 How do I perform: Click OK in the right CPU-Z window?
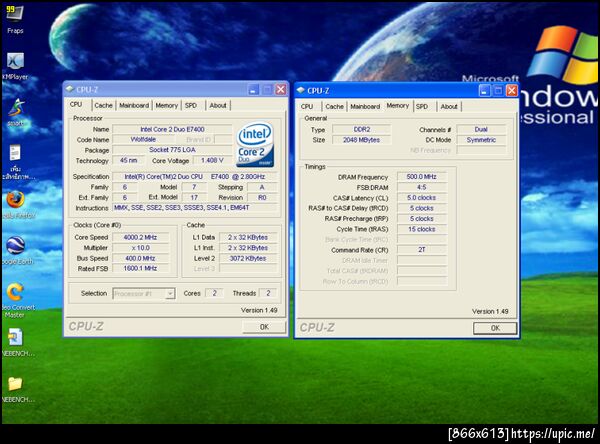tap(495, 328)
